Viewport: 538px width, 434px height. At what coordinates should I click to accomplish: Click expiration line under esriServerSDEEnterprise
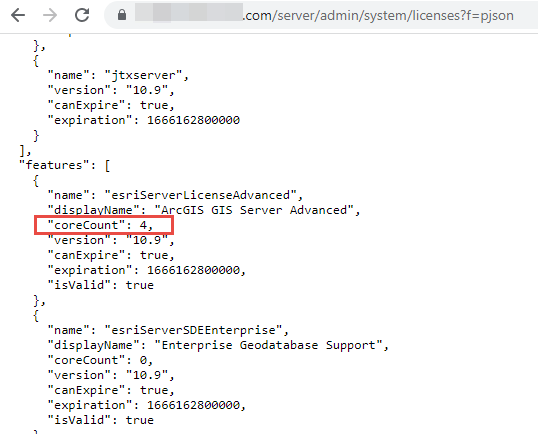click(147, 405)
